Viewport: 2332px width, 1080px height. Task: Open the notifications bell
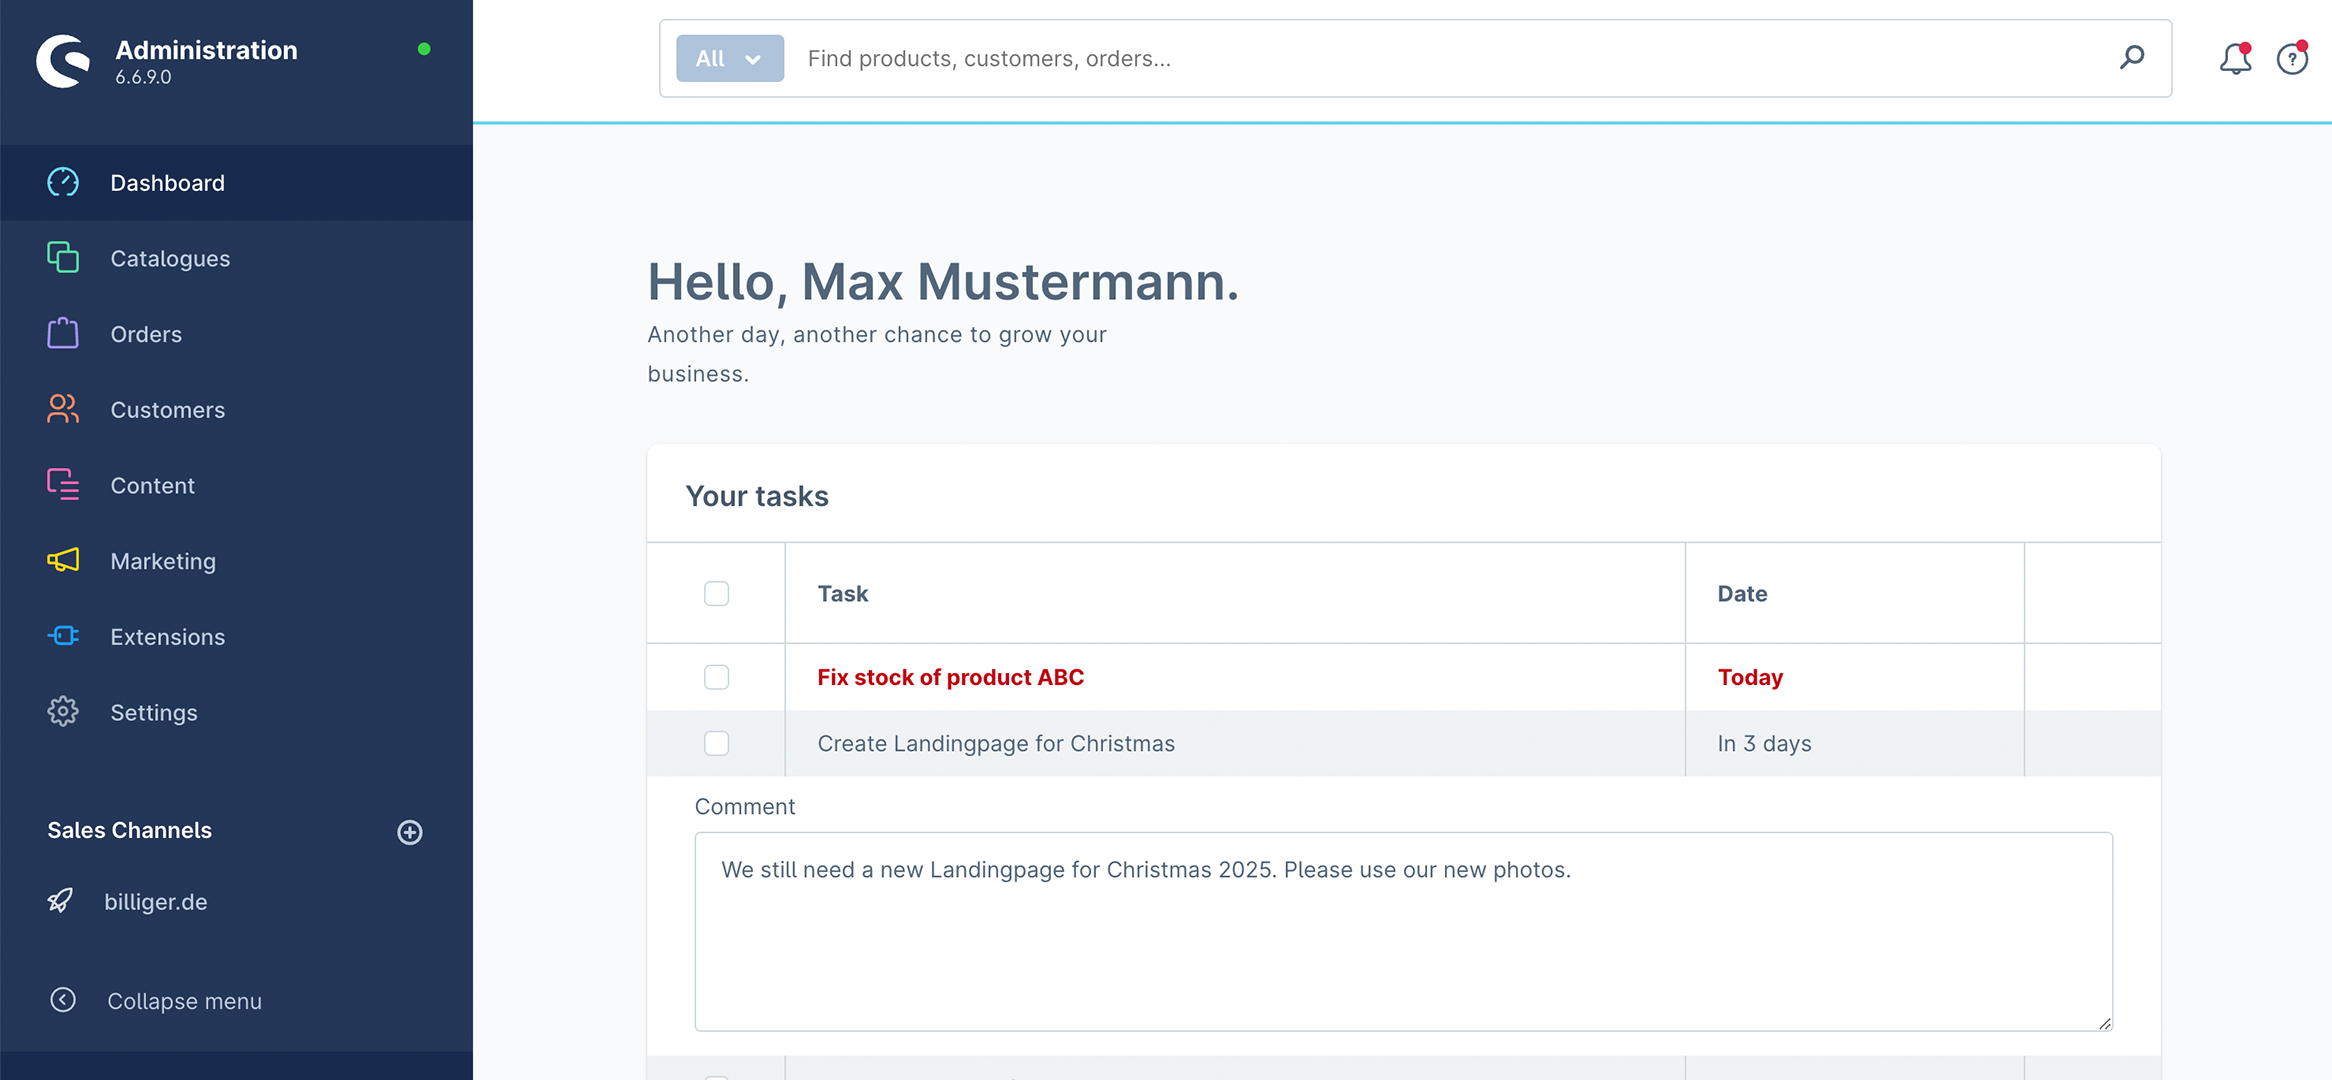(2236, 59)
